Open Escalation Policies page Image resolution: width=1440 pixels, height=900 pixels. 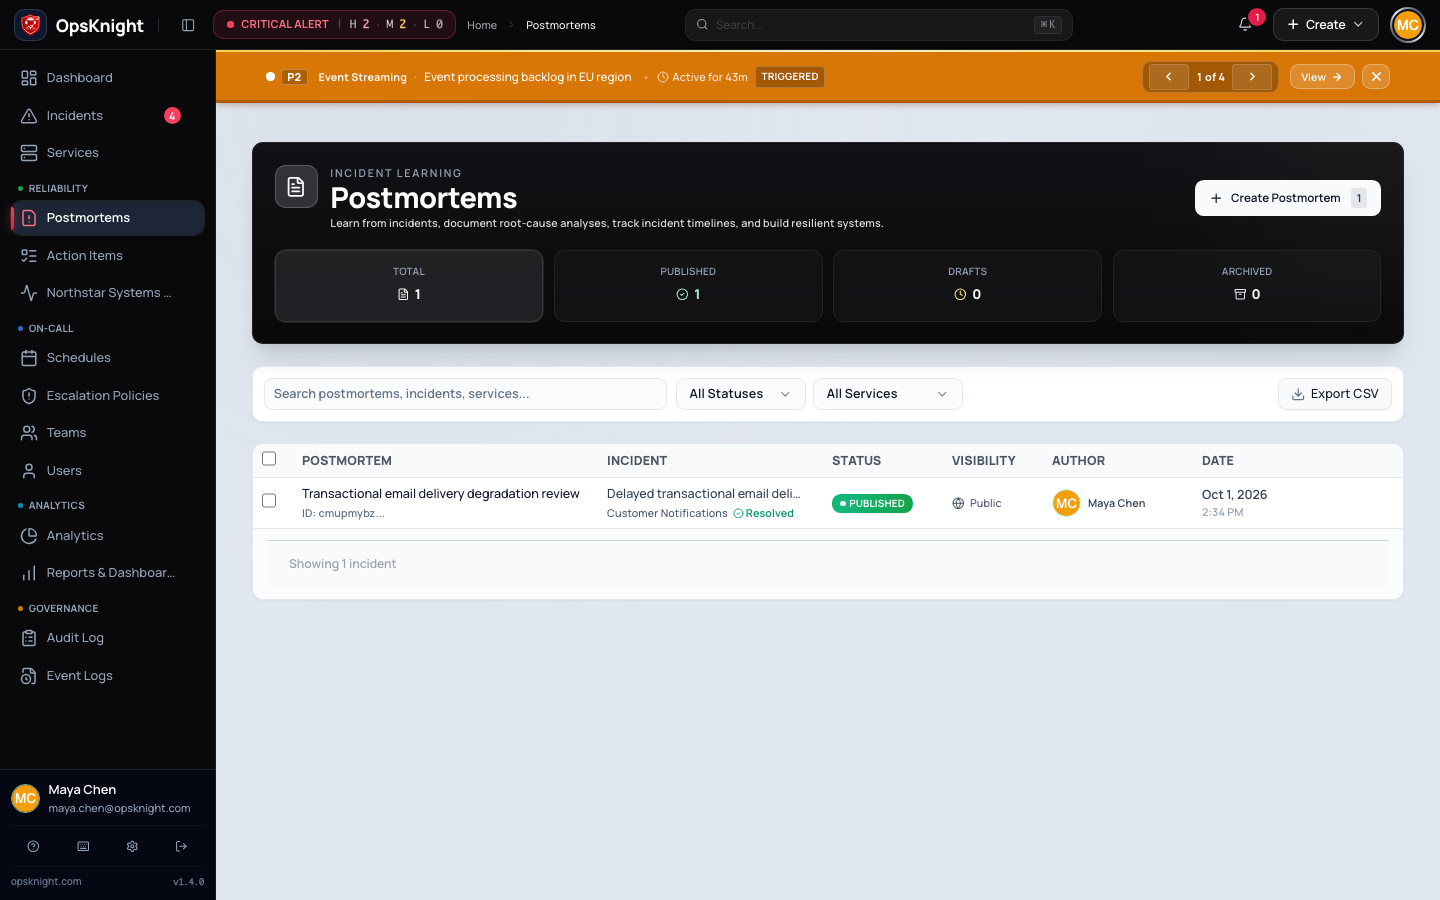click(108, 396)
